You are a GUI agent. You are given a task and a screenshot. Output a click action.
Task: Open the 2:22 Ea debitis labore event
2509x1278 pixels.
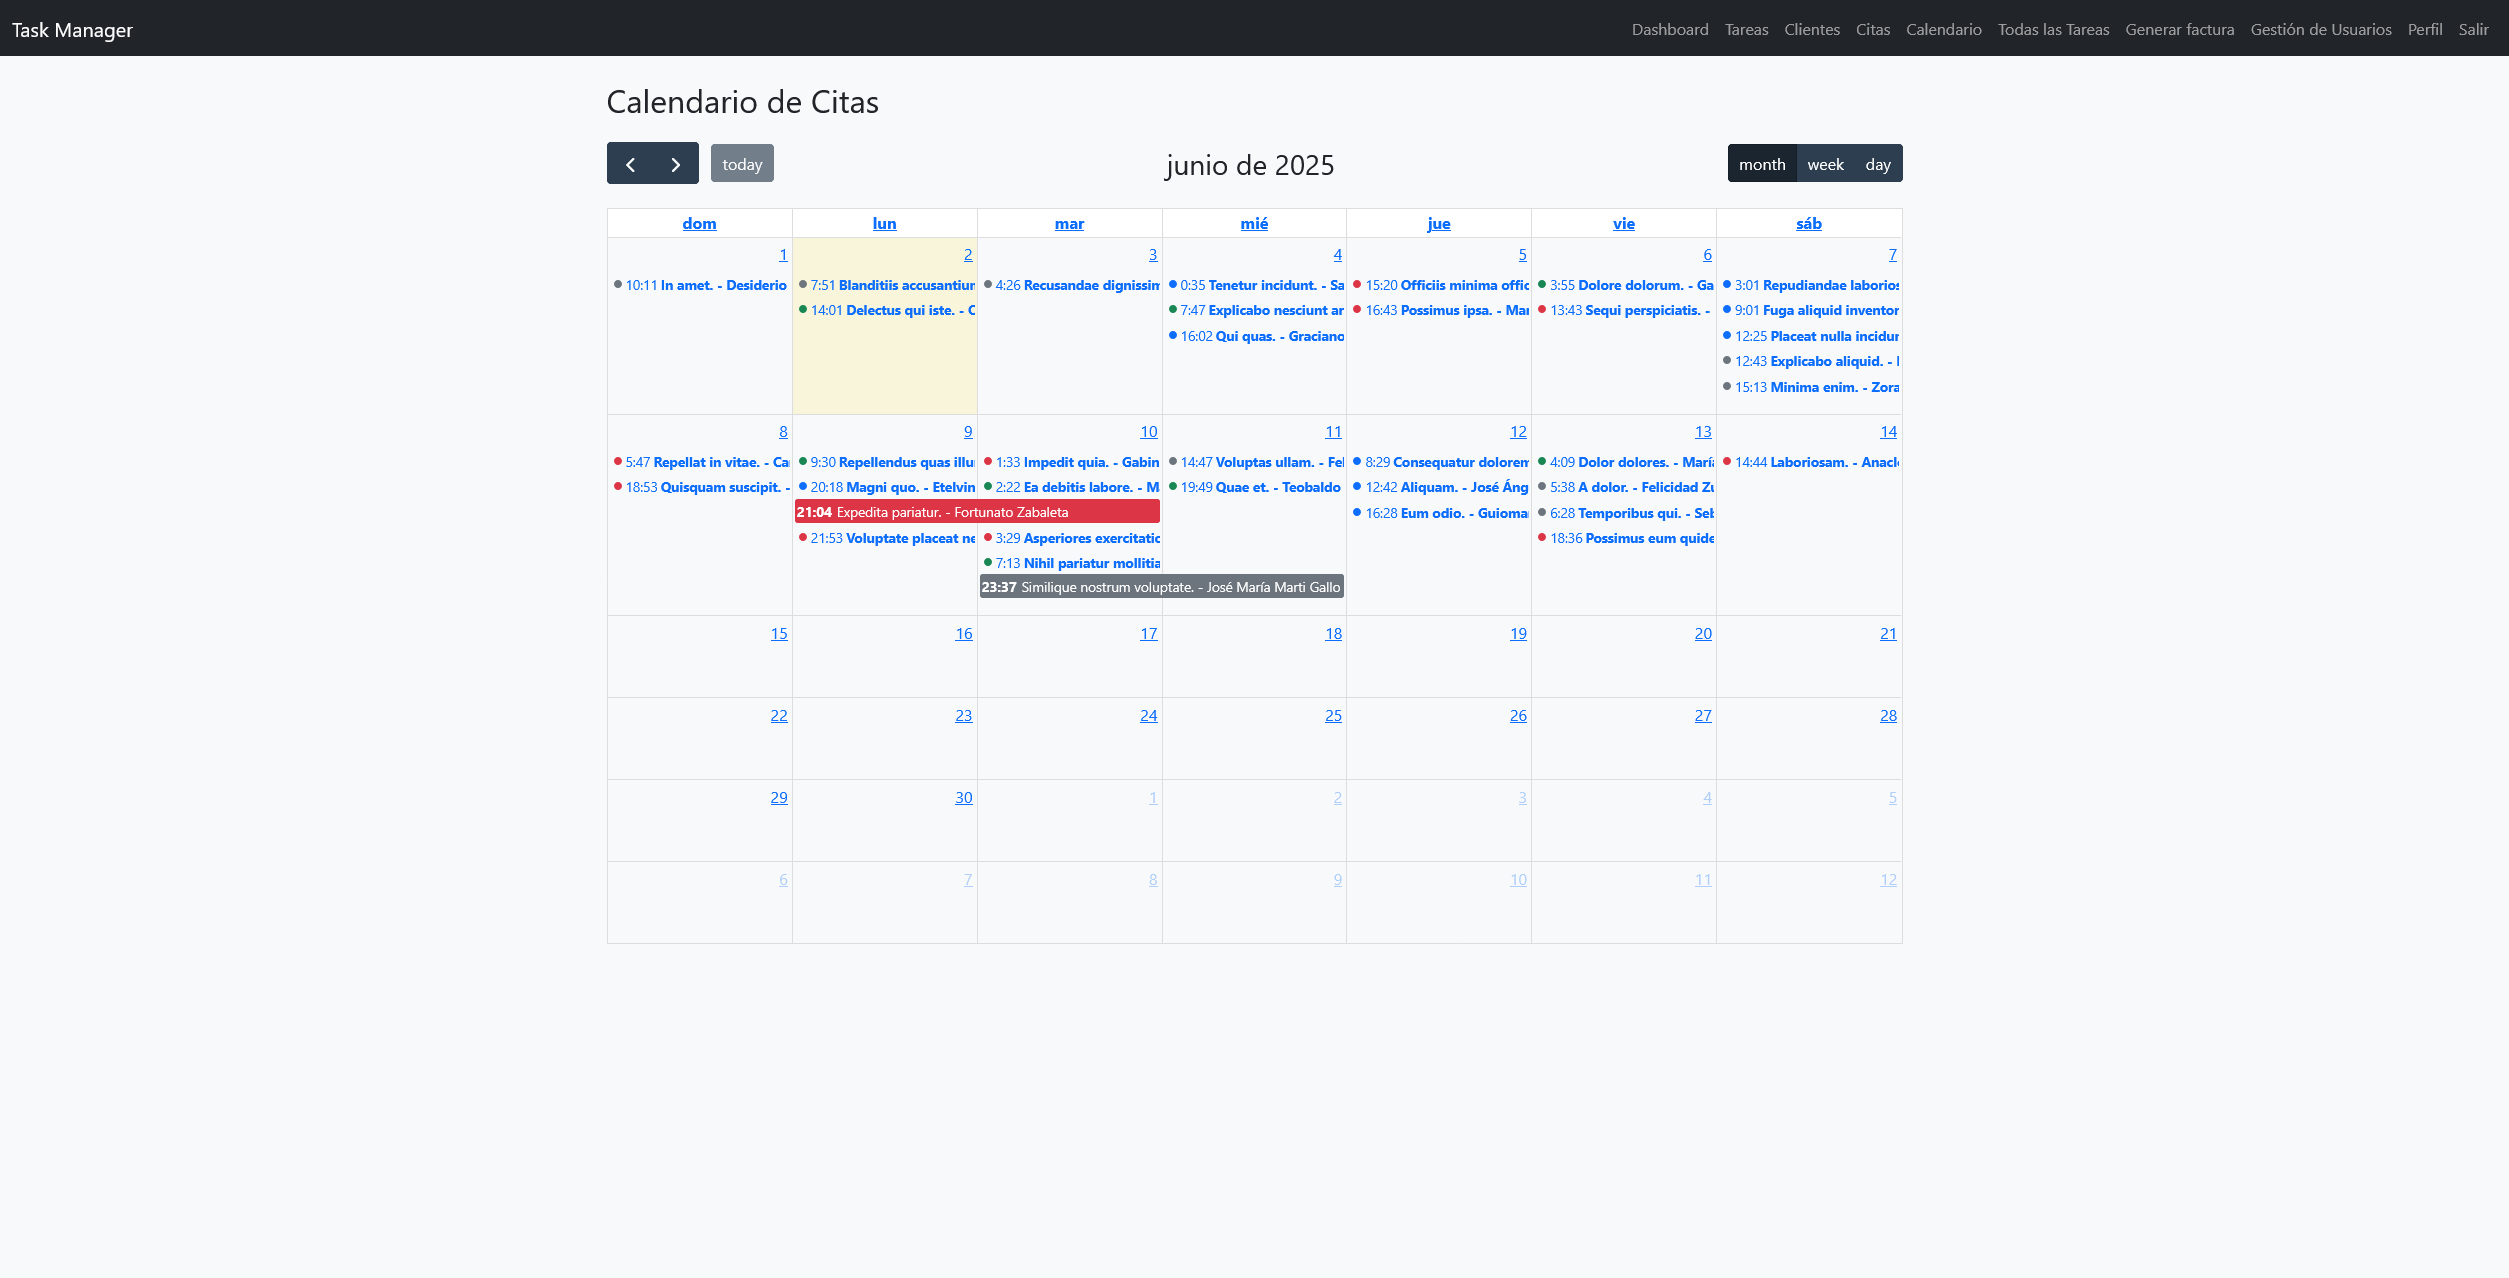click(1070, 487)
